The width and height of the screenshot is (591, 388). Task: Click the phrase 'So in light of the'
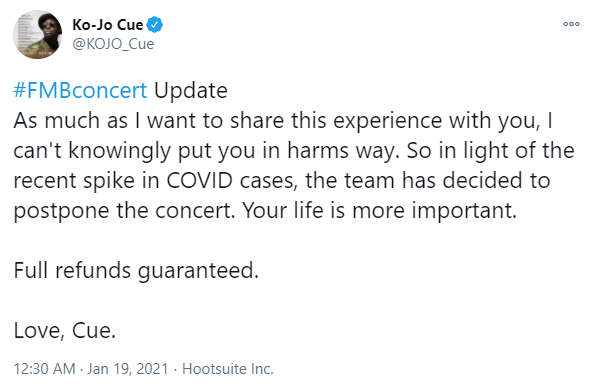click(x=491, y=151)
